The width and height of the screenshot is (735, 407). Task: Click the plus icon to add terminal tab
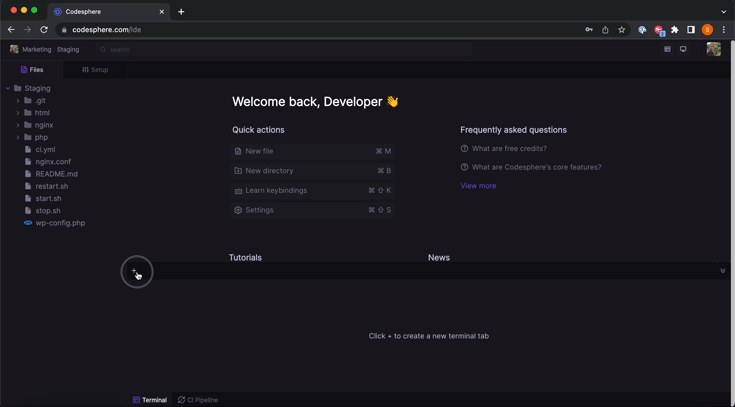point(135,271)
